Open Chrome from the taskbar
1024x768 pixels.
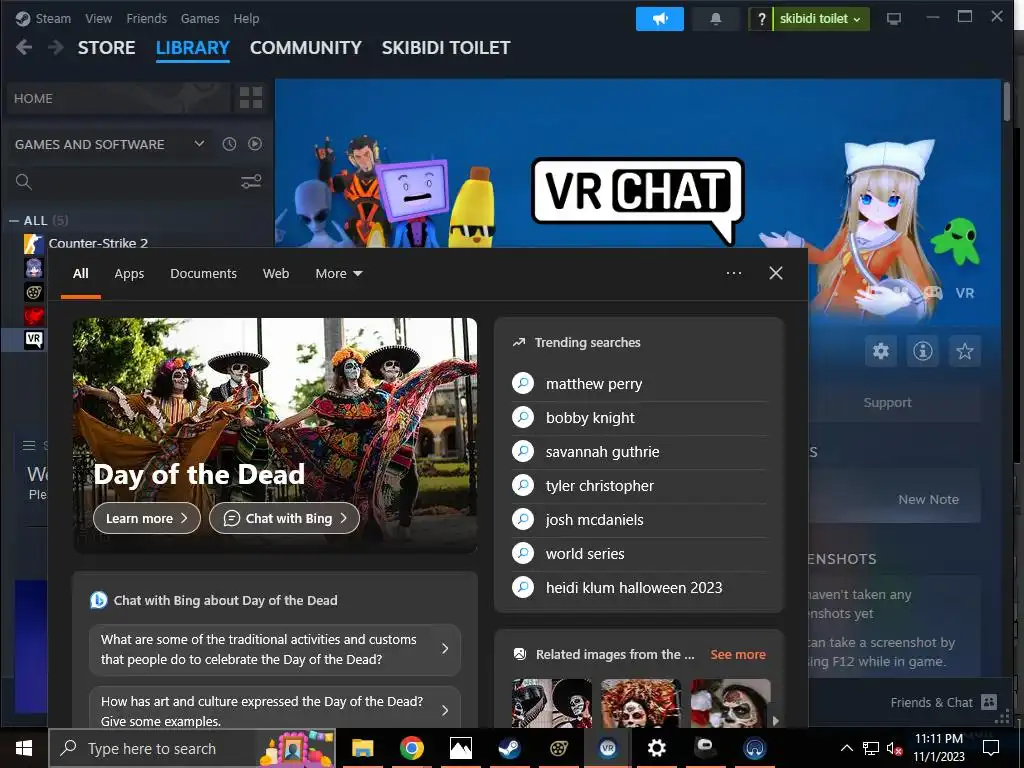(x=411, y=748)
